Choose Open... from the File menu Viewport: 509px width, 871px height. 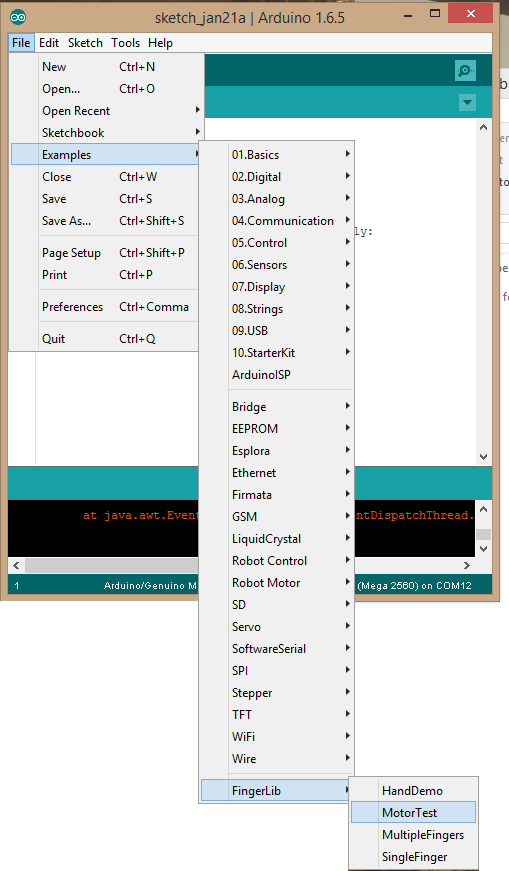click(x=106, y=89)
